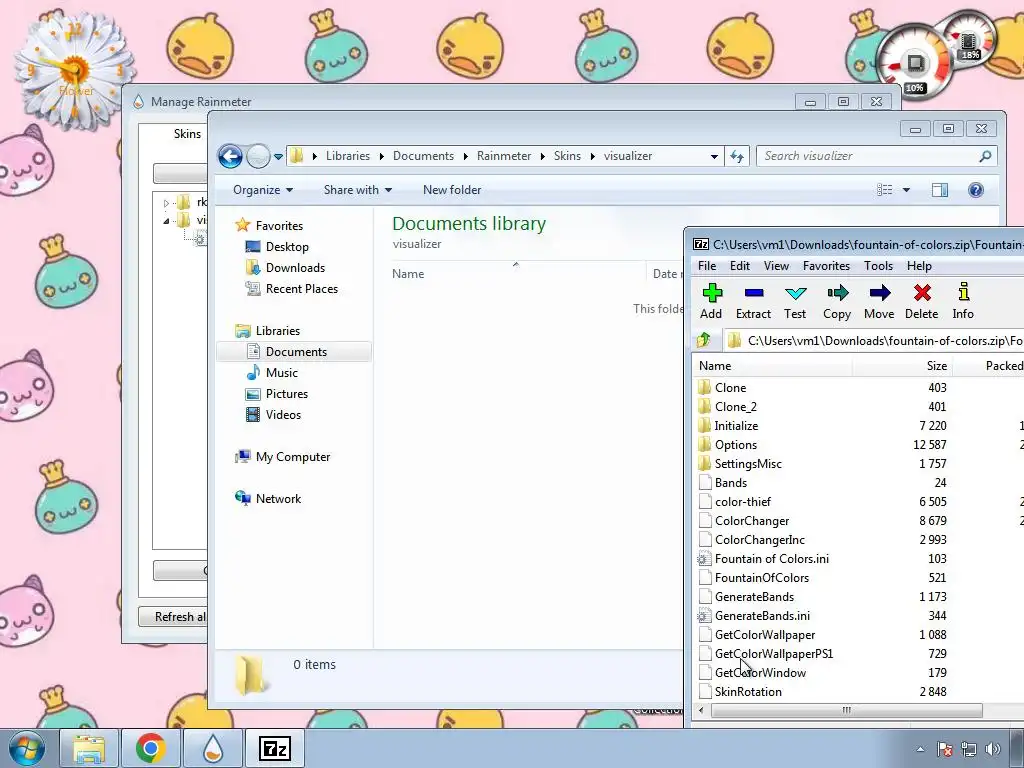Click the volume icon in system tray
This screenshot has width=1024, height=768.
pos(993,749)
